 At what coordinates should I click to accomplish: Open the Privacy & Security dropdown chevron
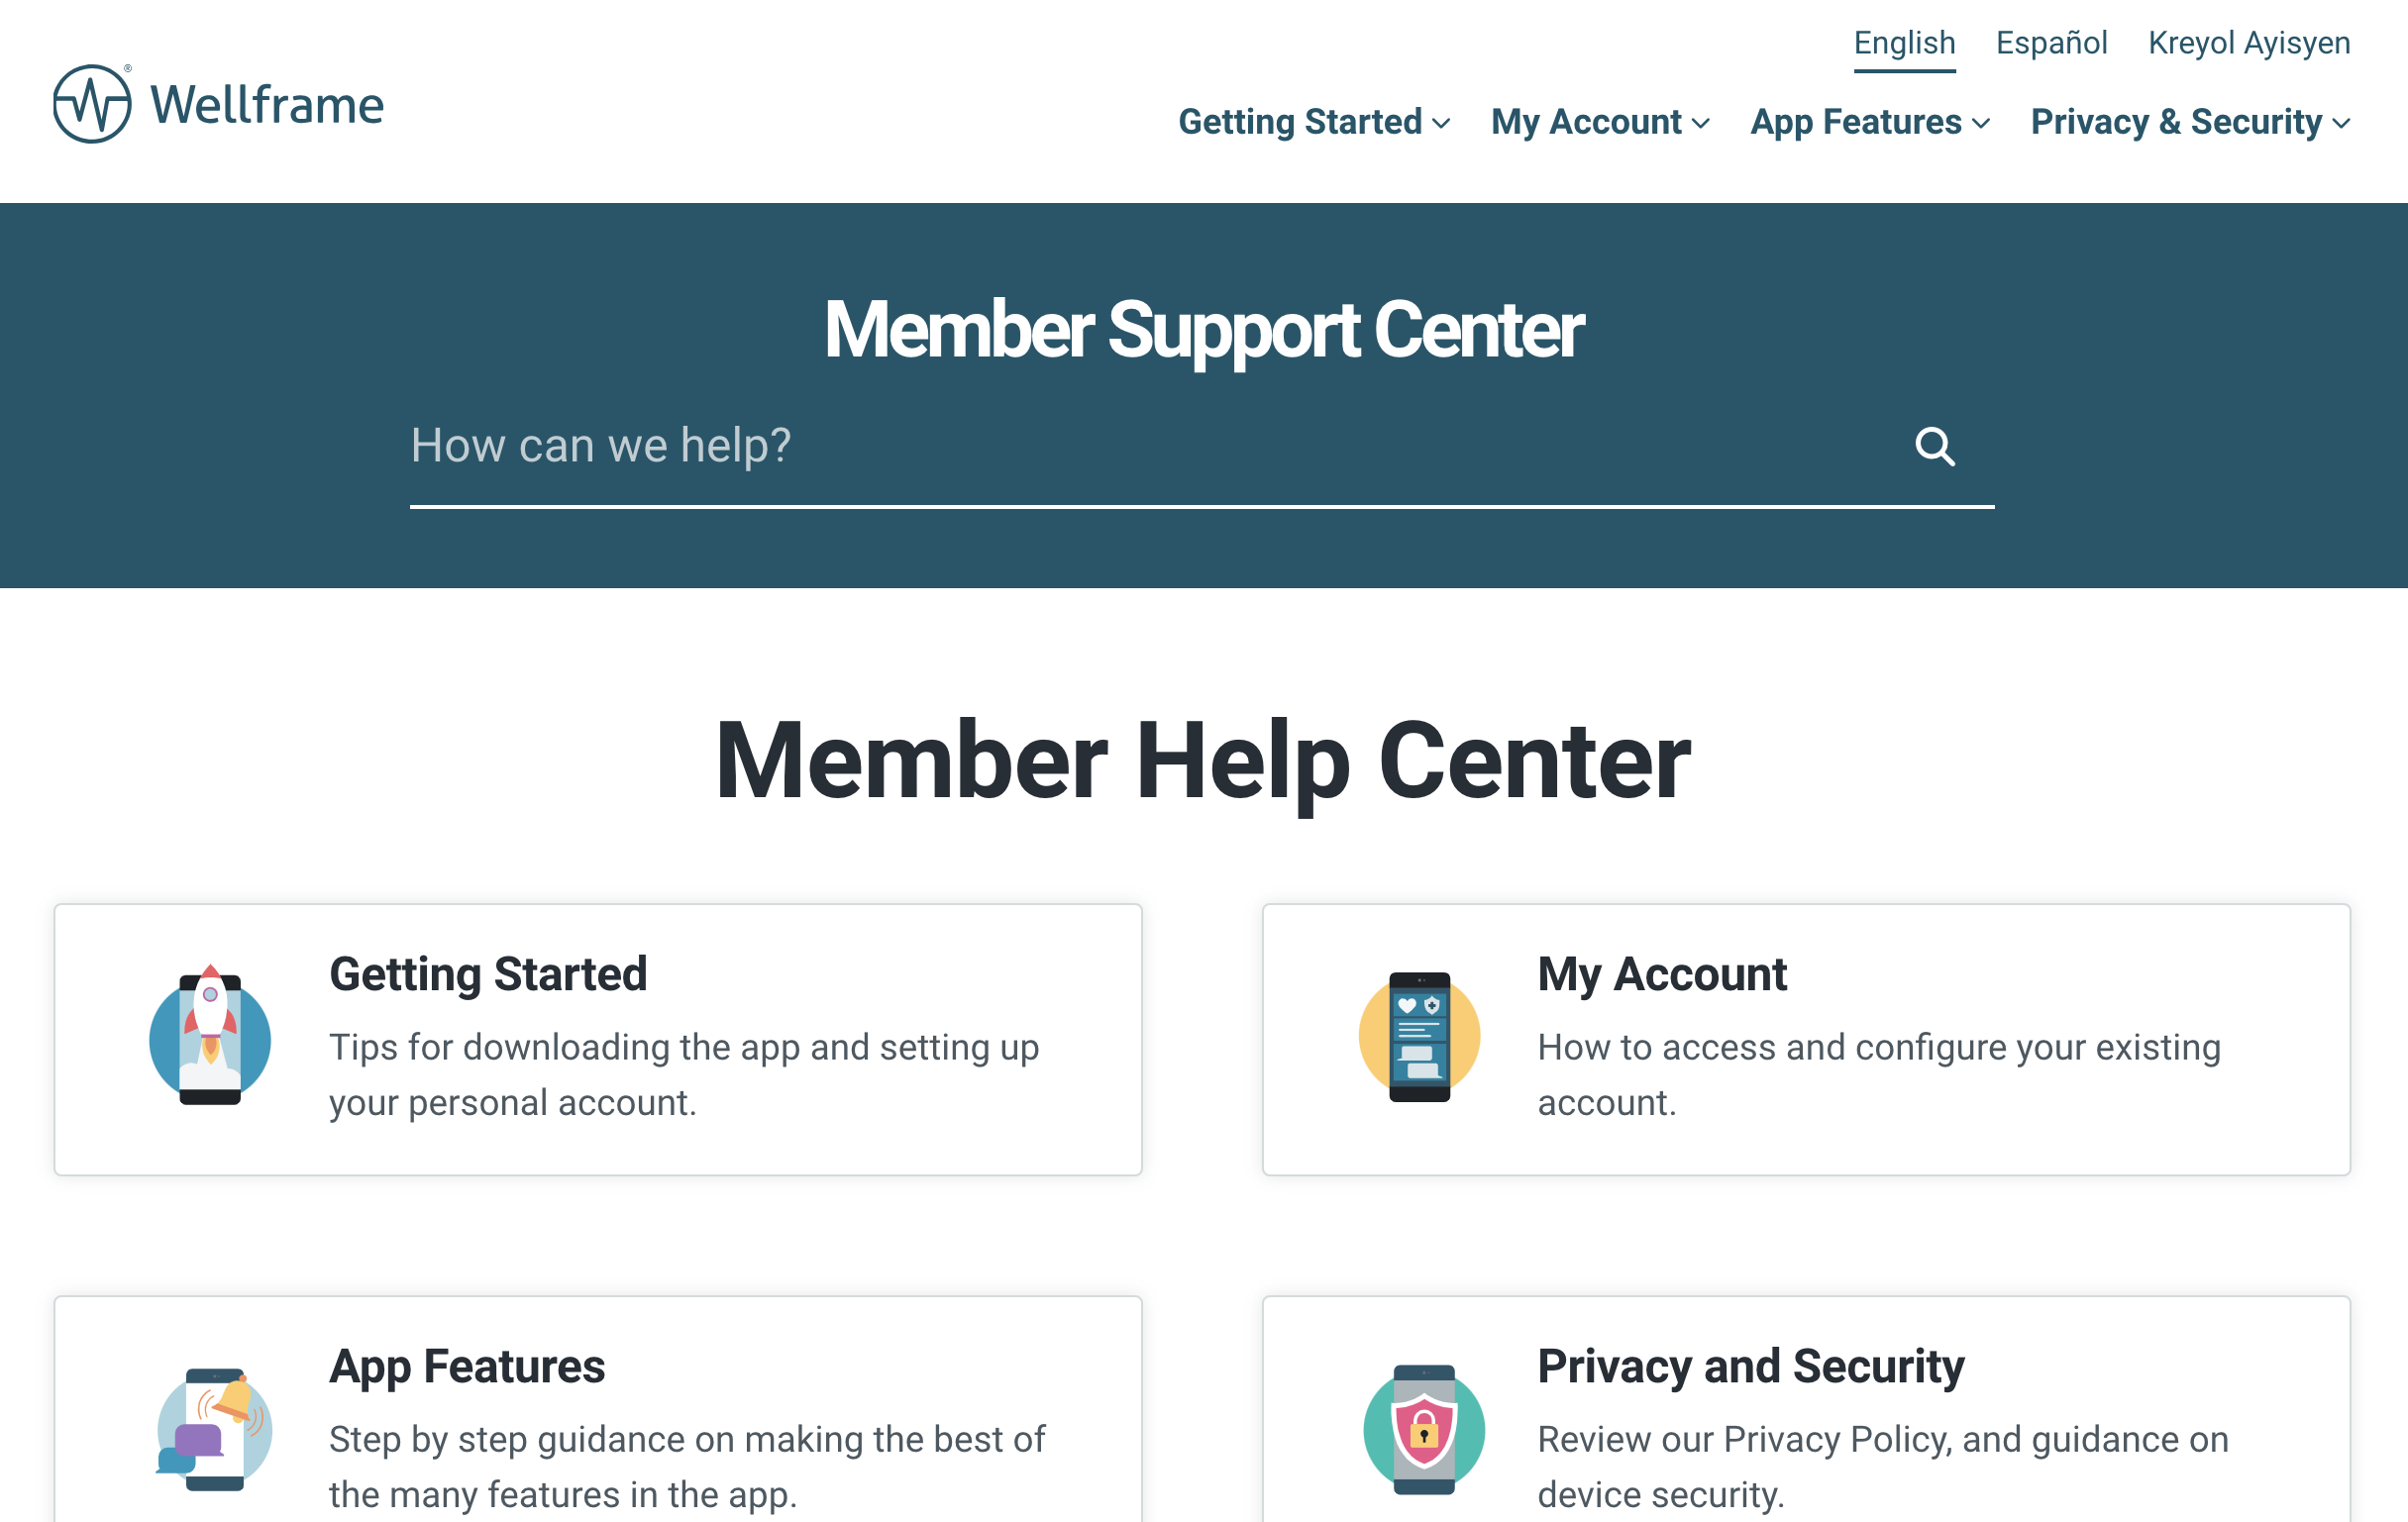tap(2340, 123)
